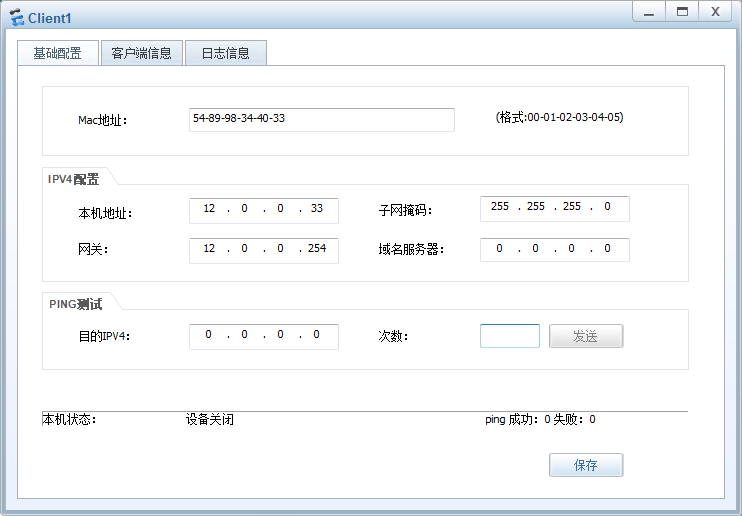
Task: Minimize the Client1 window
Action: (649, 12)
